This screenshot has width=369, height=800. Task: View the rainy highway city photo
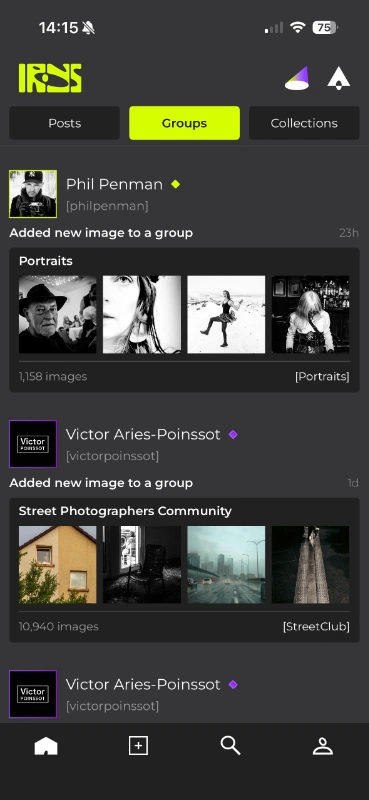point(226,564)
